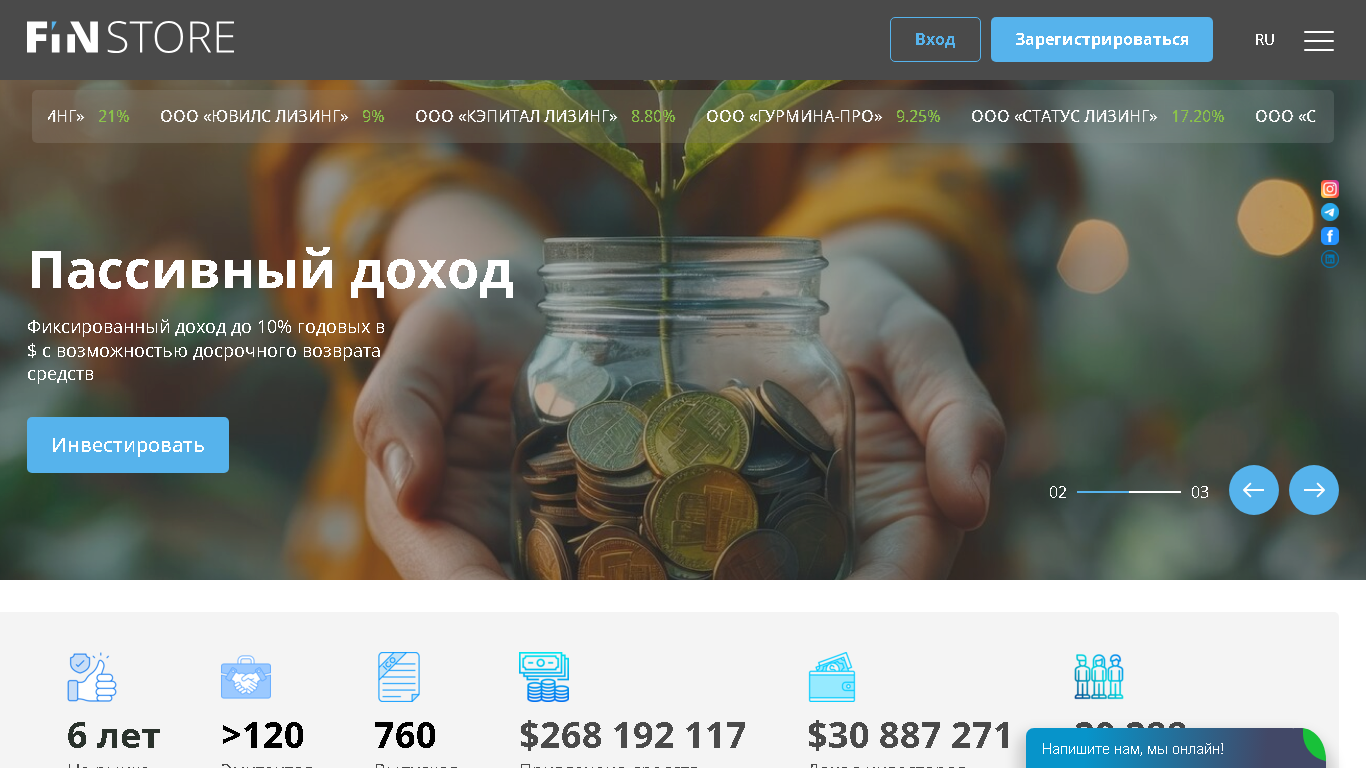The height and width of the screenshot is (768, 1366).
Task: Click the money stack icon above $268 192 117
Action: 544,677
